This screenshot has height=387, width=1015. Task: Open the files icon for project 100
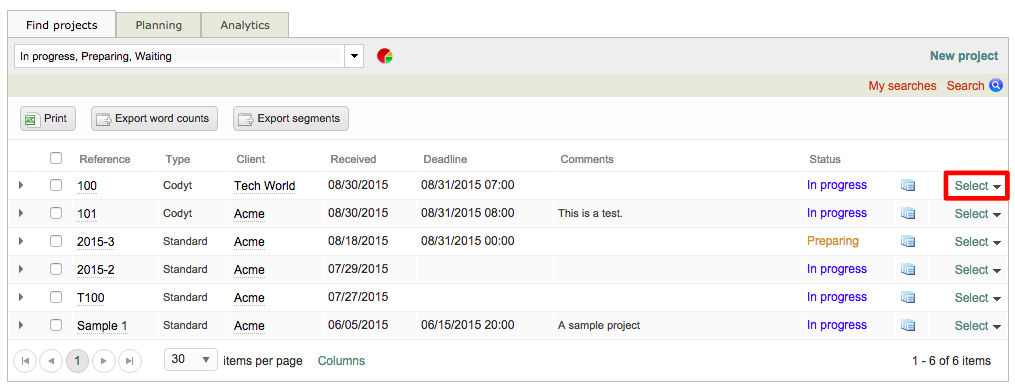(908, 186)
